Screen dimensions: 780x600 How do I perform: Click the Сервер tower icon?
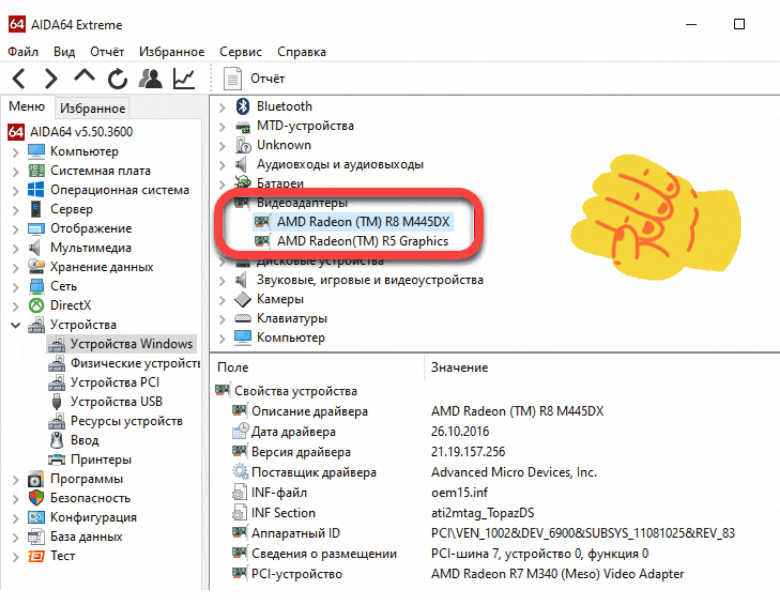point(36,209)
